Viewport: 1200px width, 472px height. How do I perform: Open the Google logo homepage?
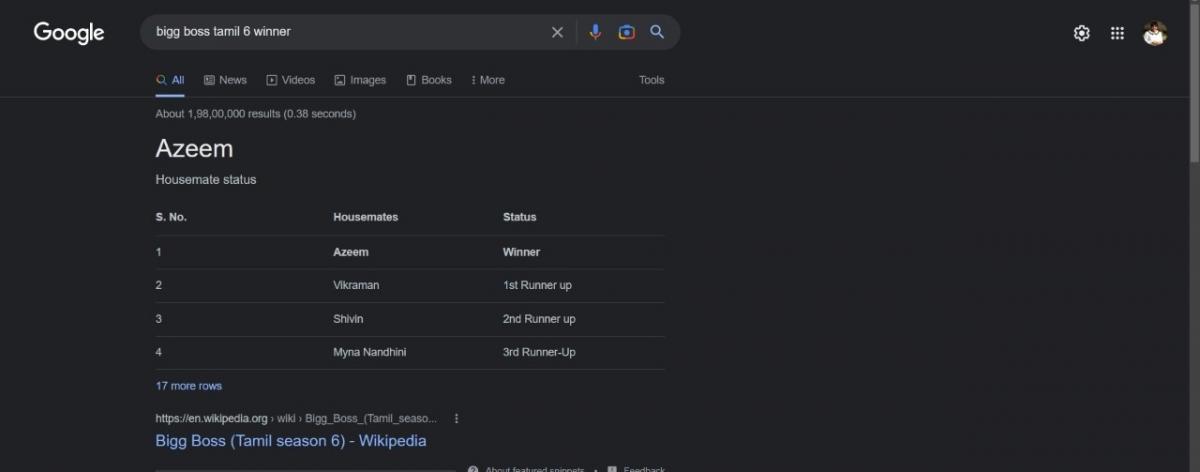tap(69, 32)
